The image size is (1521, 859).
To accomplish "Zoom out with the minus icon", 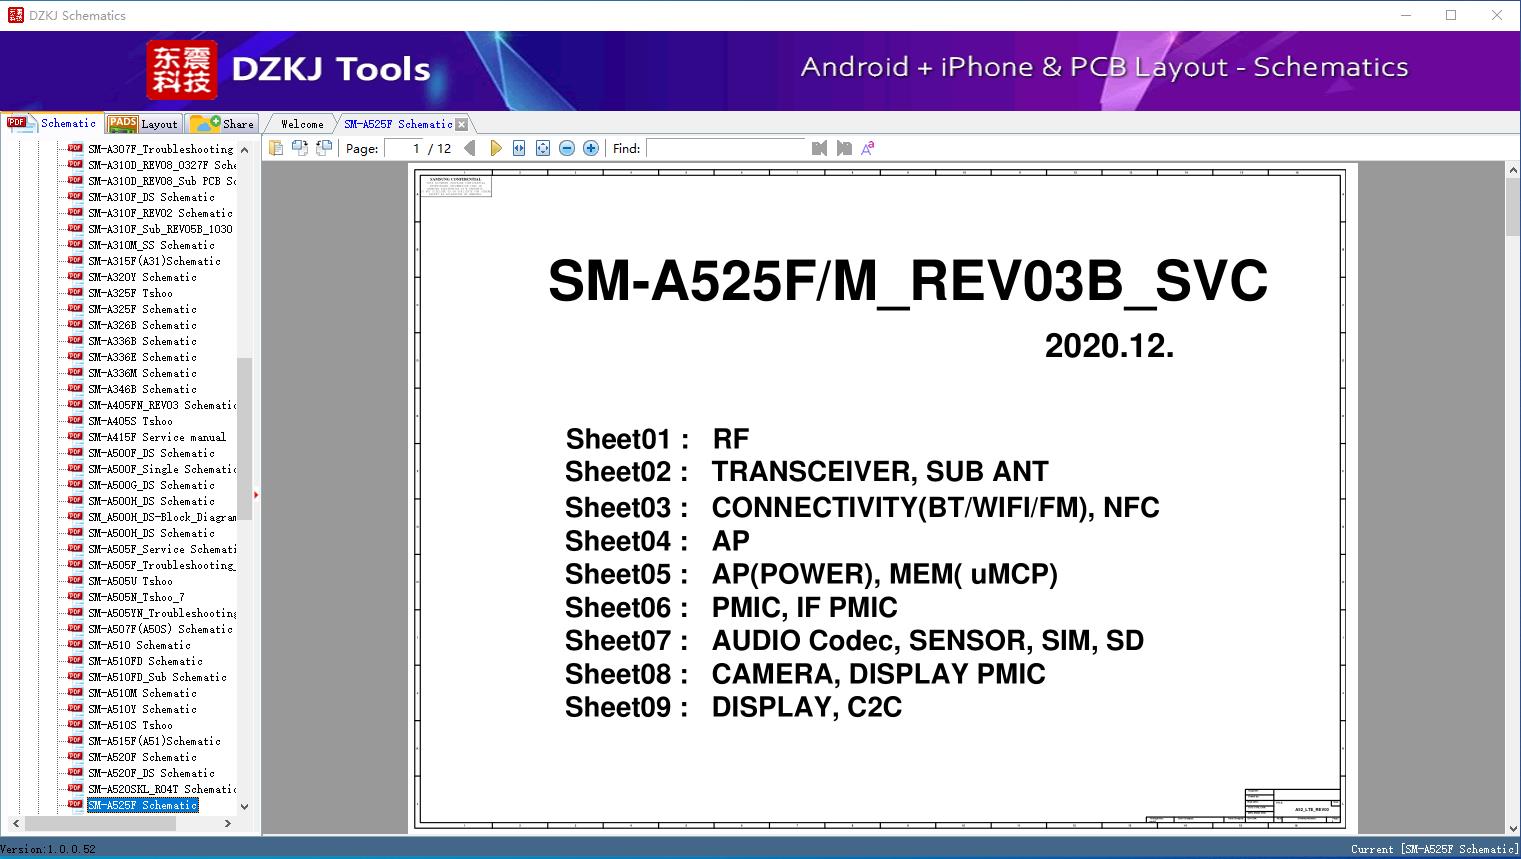I will pyautogui.click(x=567, y=148).
